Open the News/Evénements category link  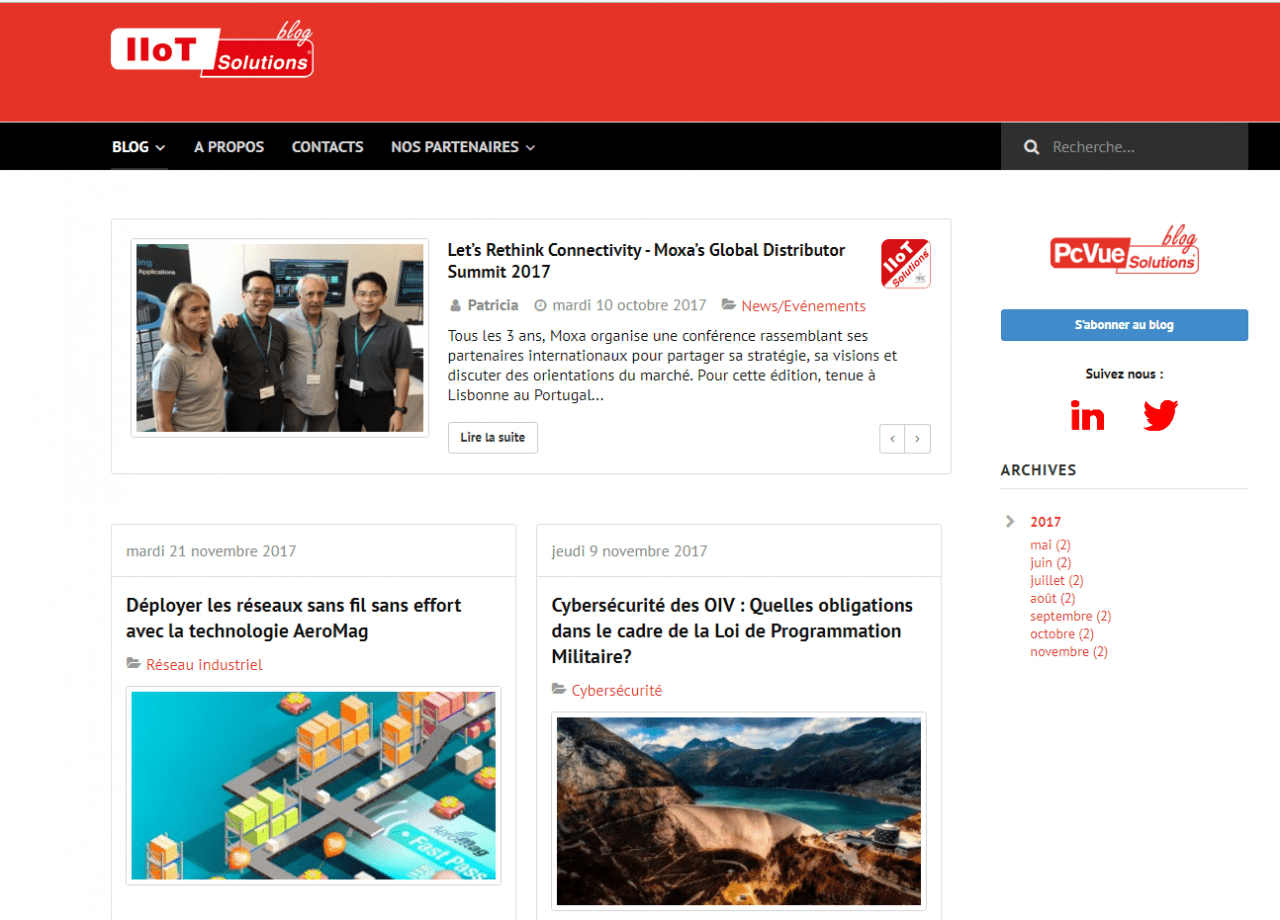(803, 306)
